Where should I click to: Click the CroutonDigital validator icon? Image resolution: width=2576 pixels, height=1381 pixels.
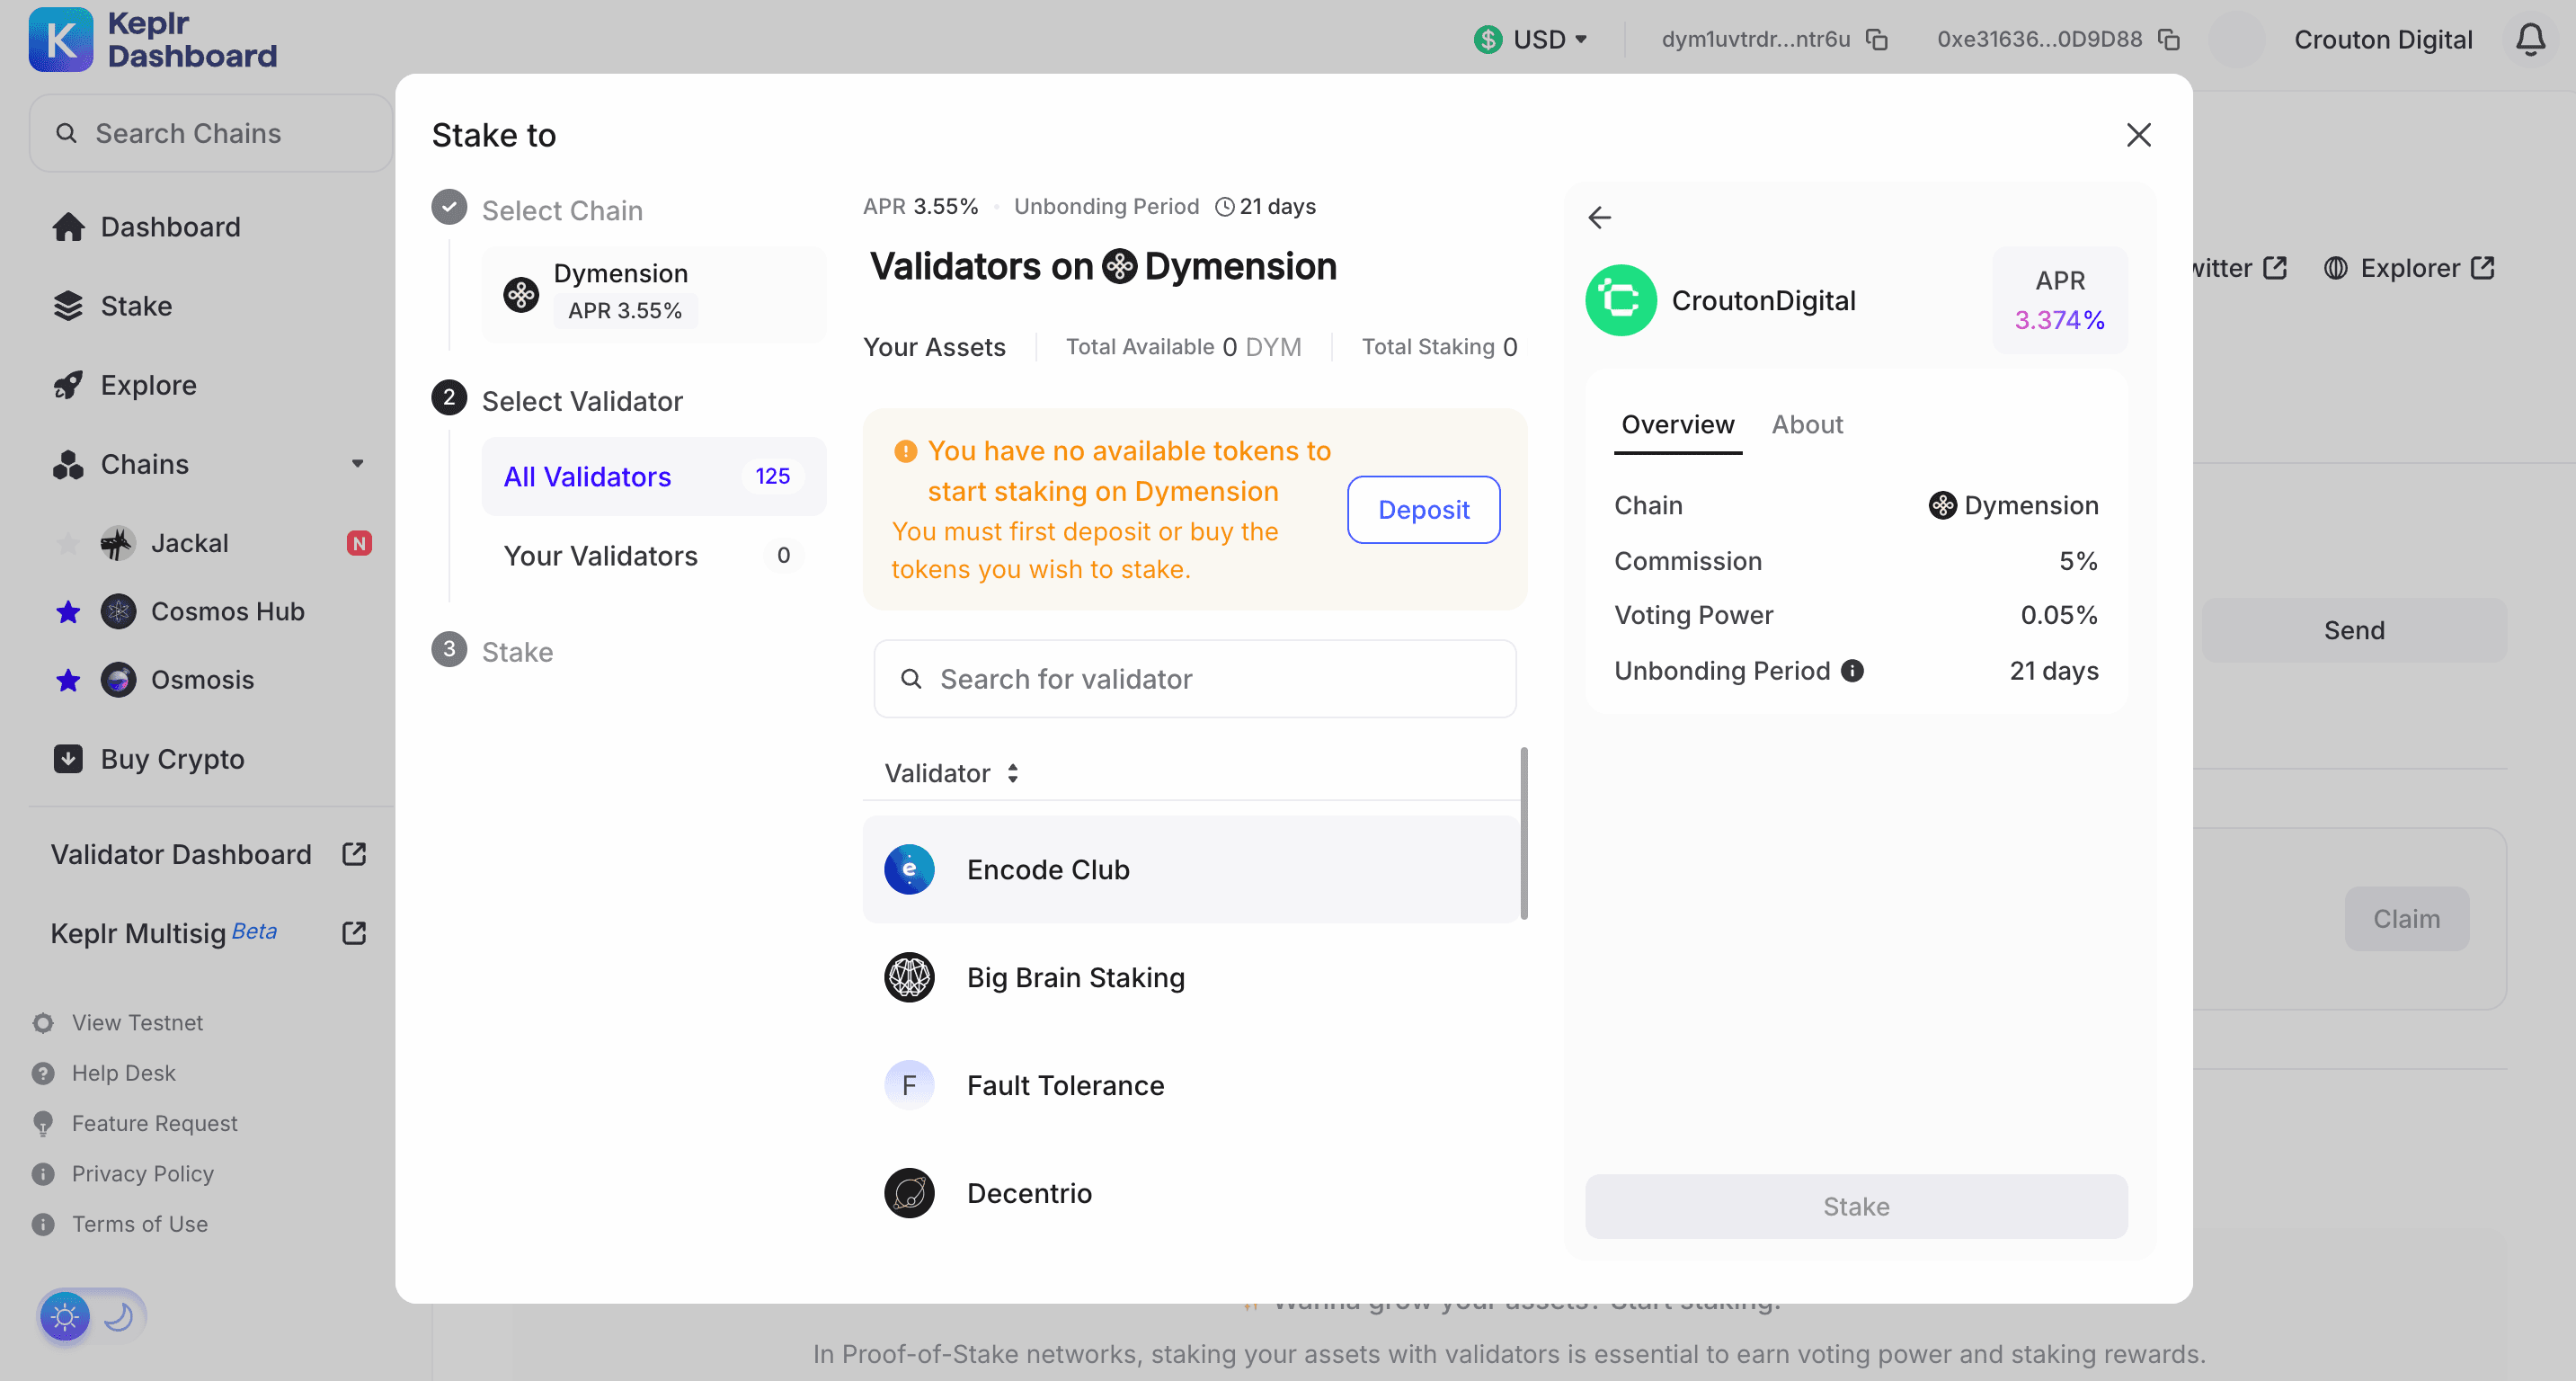pos(1621,300)
